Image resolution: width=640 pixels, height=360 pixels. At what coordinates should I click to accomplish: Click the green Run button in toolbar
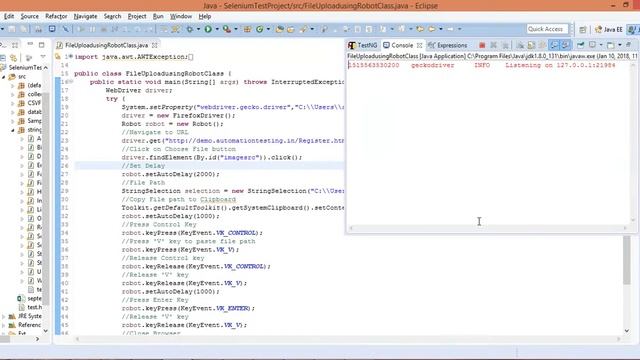click(x=208, y=29)
